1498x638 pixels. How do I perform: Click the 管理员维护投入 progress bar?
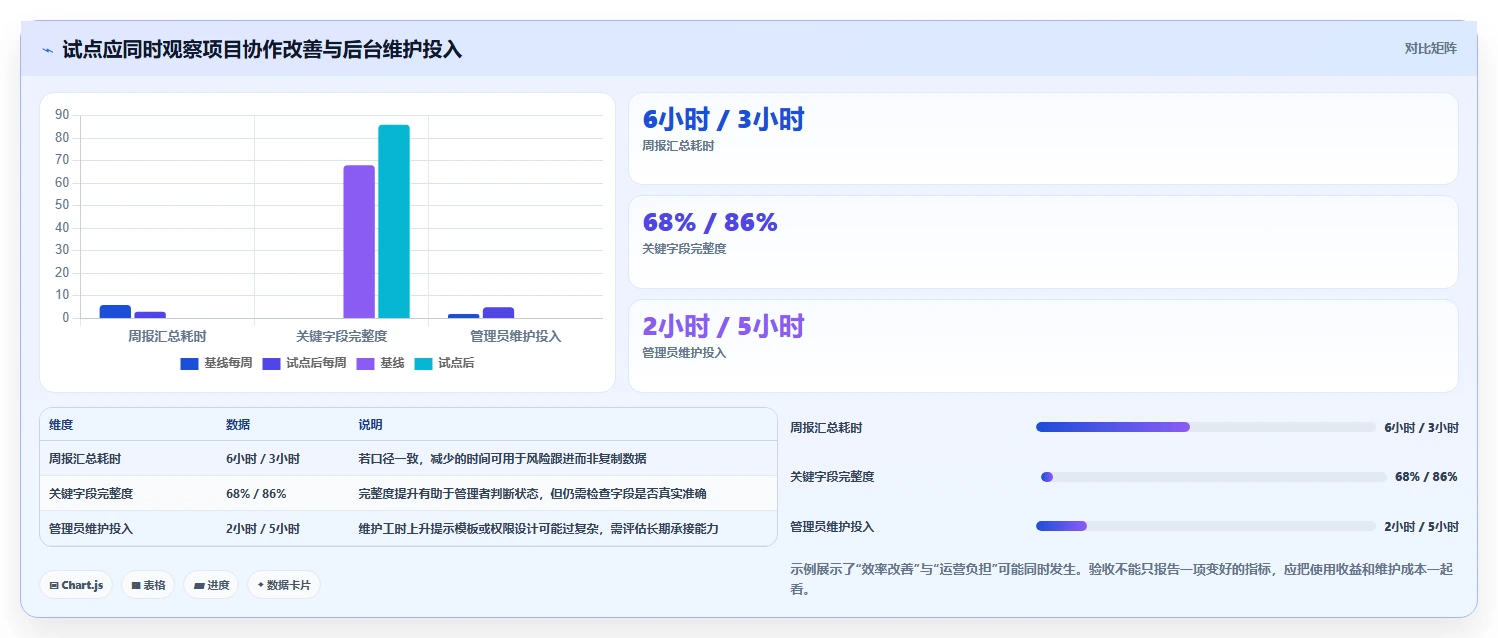pyautogui.click(x=1206, y=526)
